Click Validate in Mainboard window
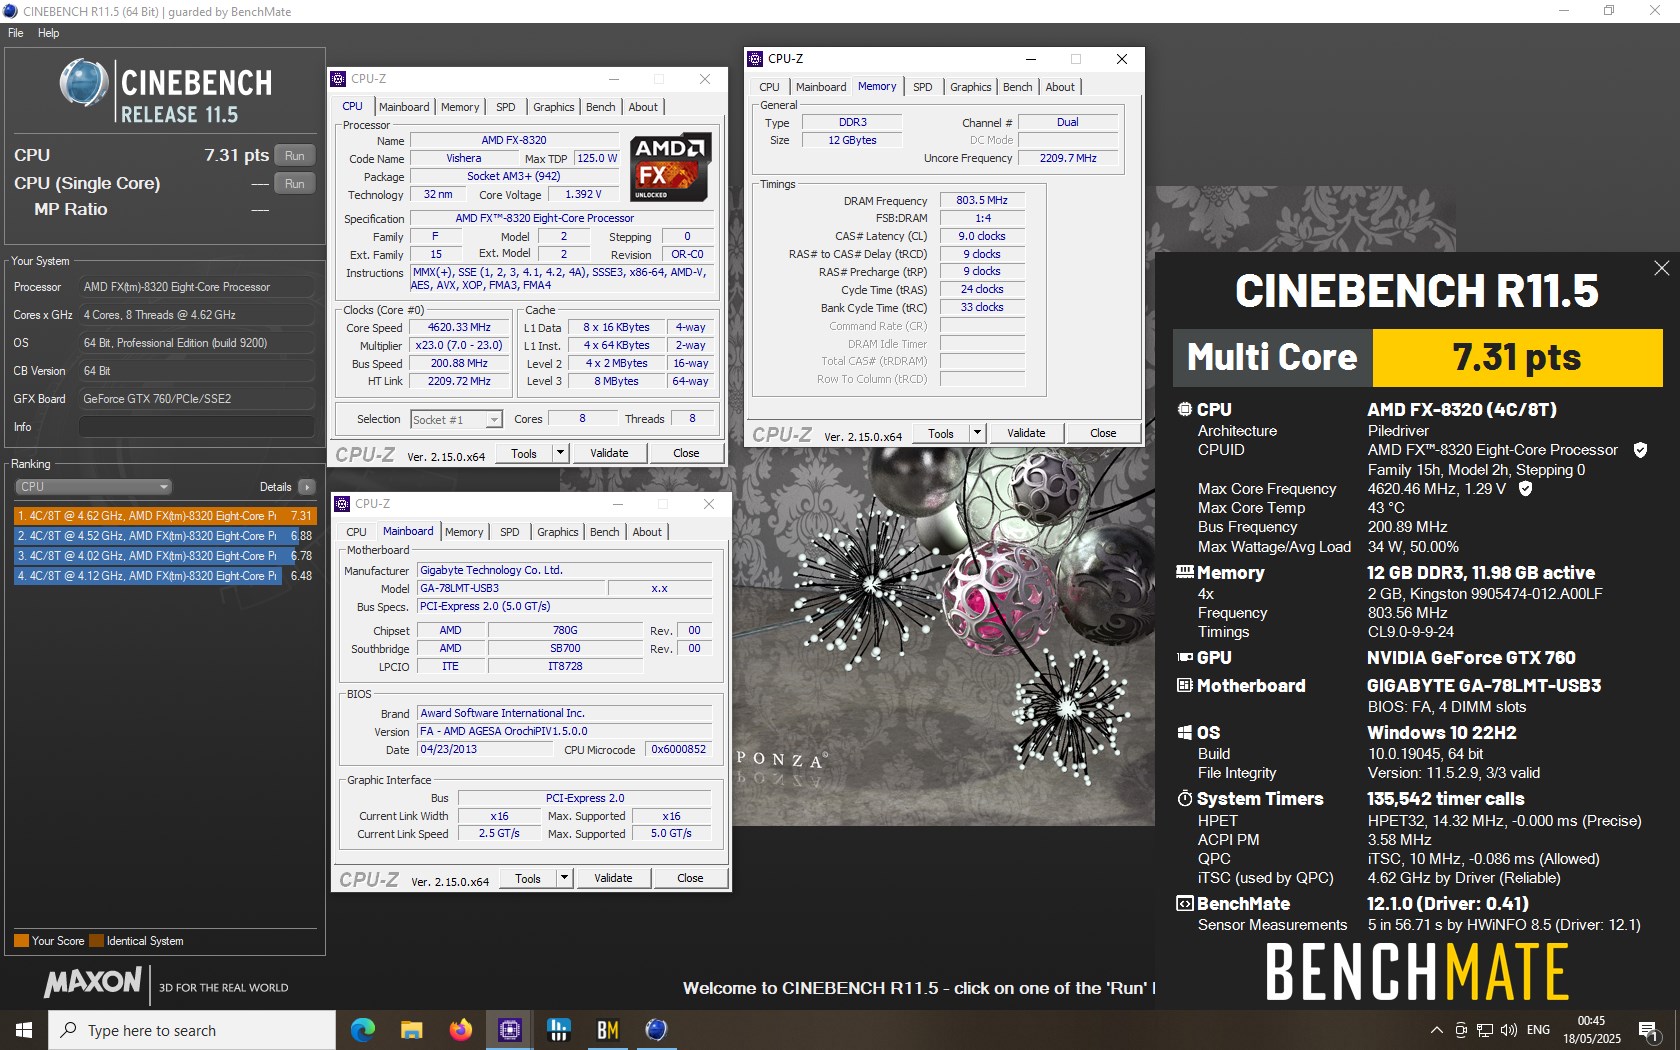The width and height of the screenshot is (1680, 1050). [x=613, y=878]
